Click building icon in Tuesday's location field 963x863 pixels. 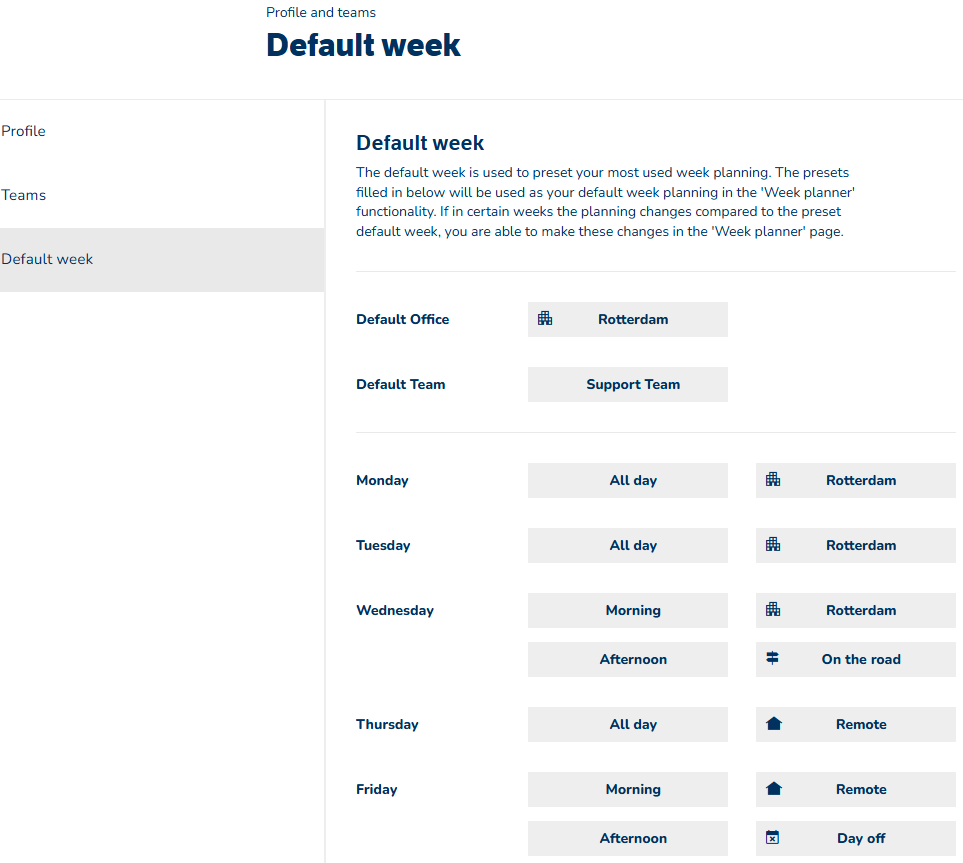click(773, 545)
